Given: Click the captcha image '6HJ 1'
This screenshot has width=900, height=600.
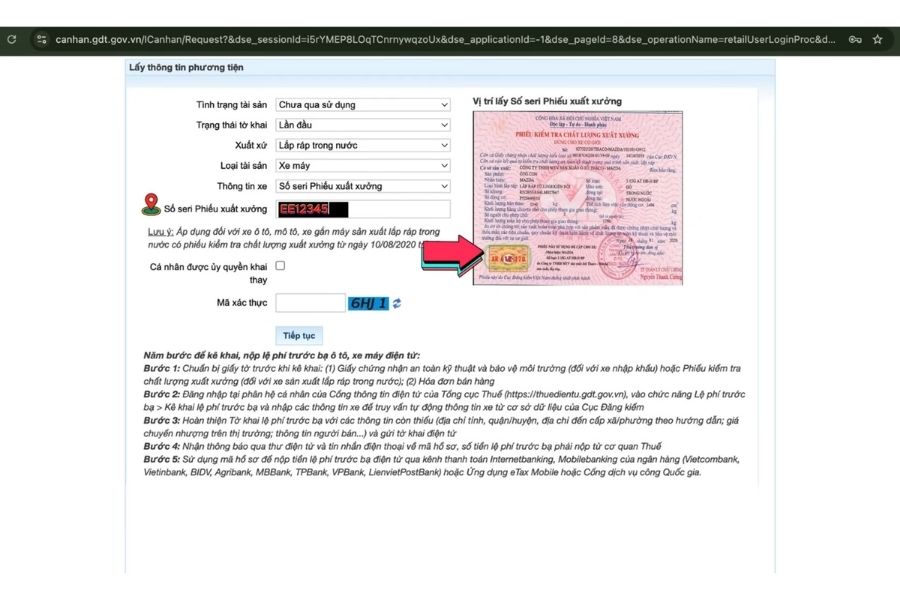Looking at the screenshot, I should click(368, 303).
